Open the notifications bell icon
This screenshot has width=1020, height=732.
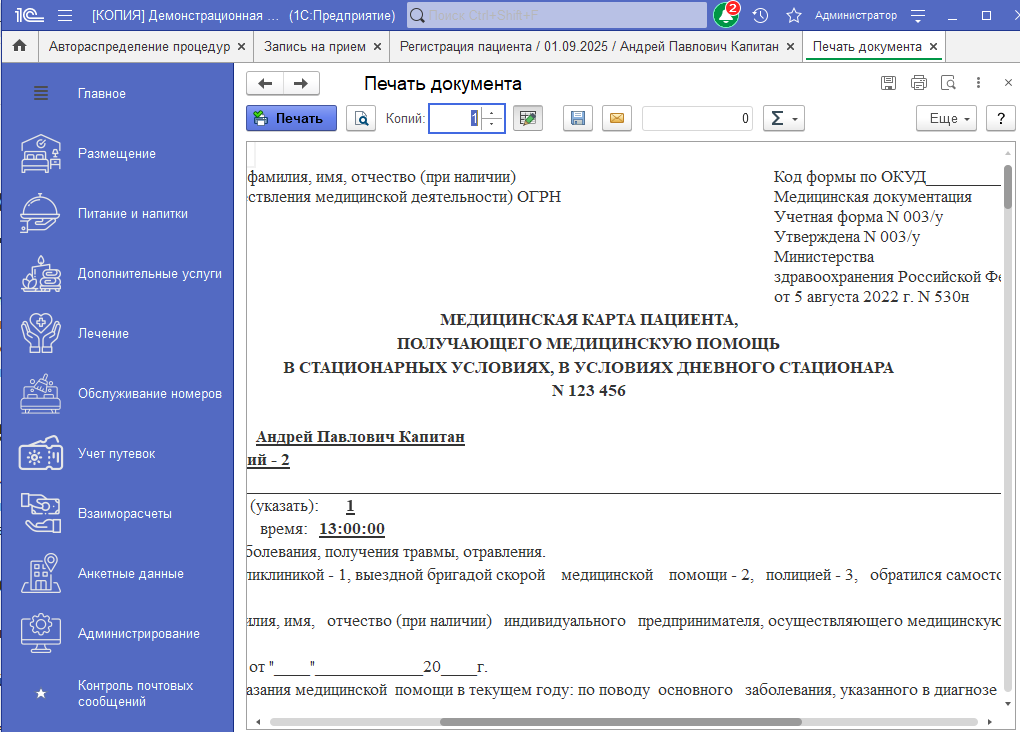click(725, 16)
